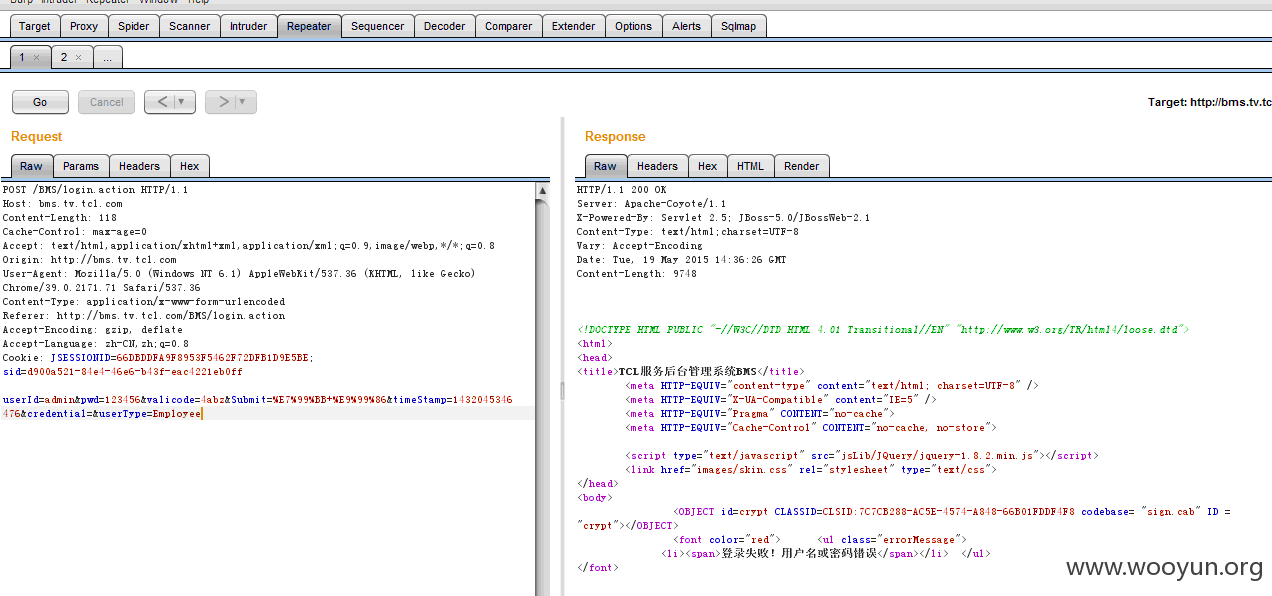Switch to the Scanner tab

[190, 26]
